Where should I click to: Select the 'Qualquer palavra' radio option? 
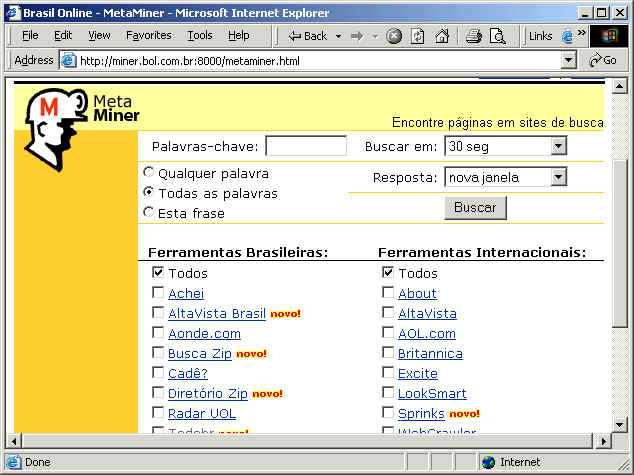[150, 172]
